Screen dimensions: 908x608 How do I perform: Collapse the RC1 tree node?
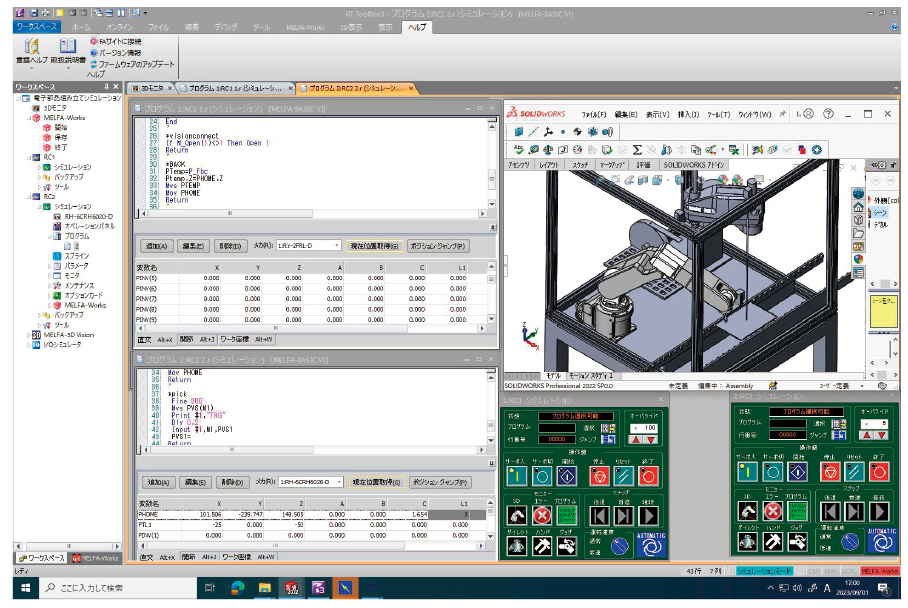click(30, 157)
